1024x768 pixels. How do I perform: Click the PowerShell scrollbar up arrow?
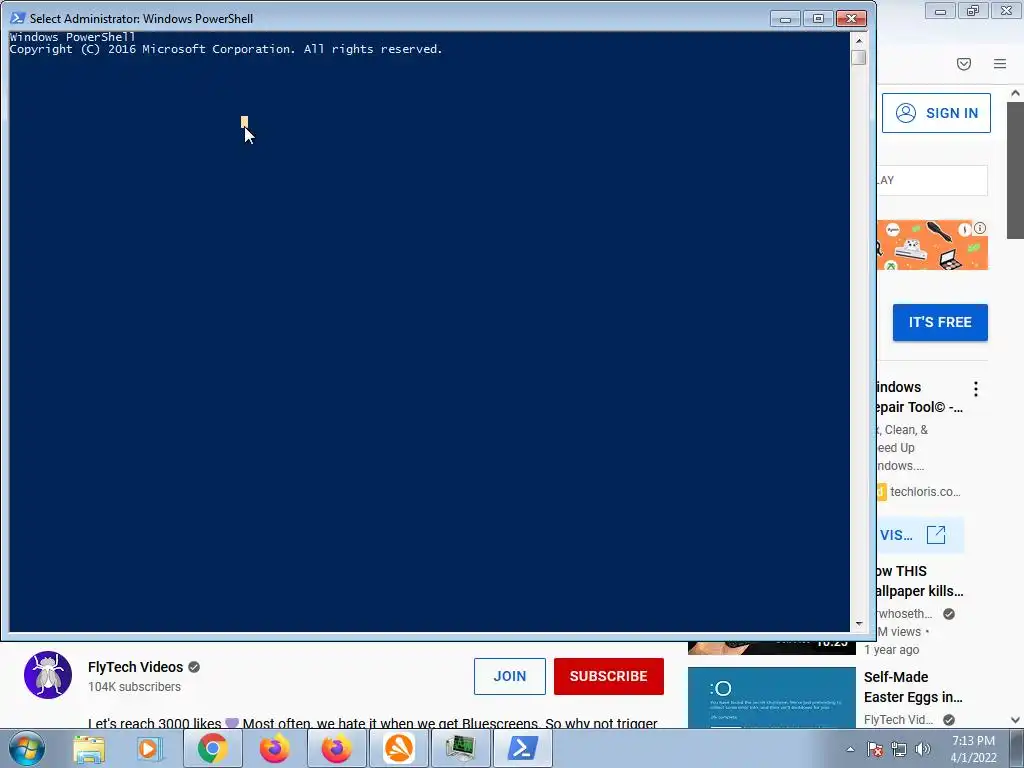click(859, 40)
